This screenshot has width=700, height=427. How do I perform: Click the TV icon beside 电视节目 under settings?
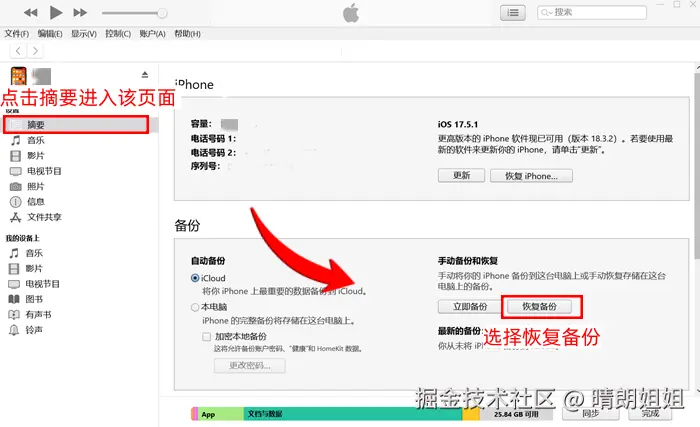(x=16, y=171)
